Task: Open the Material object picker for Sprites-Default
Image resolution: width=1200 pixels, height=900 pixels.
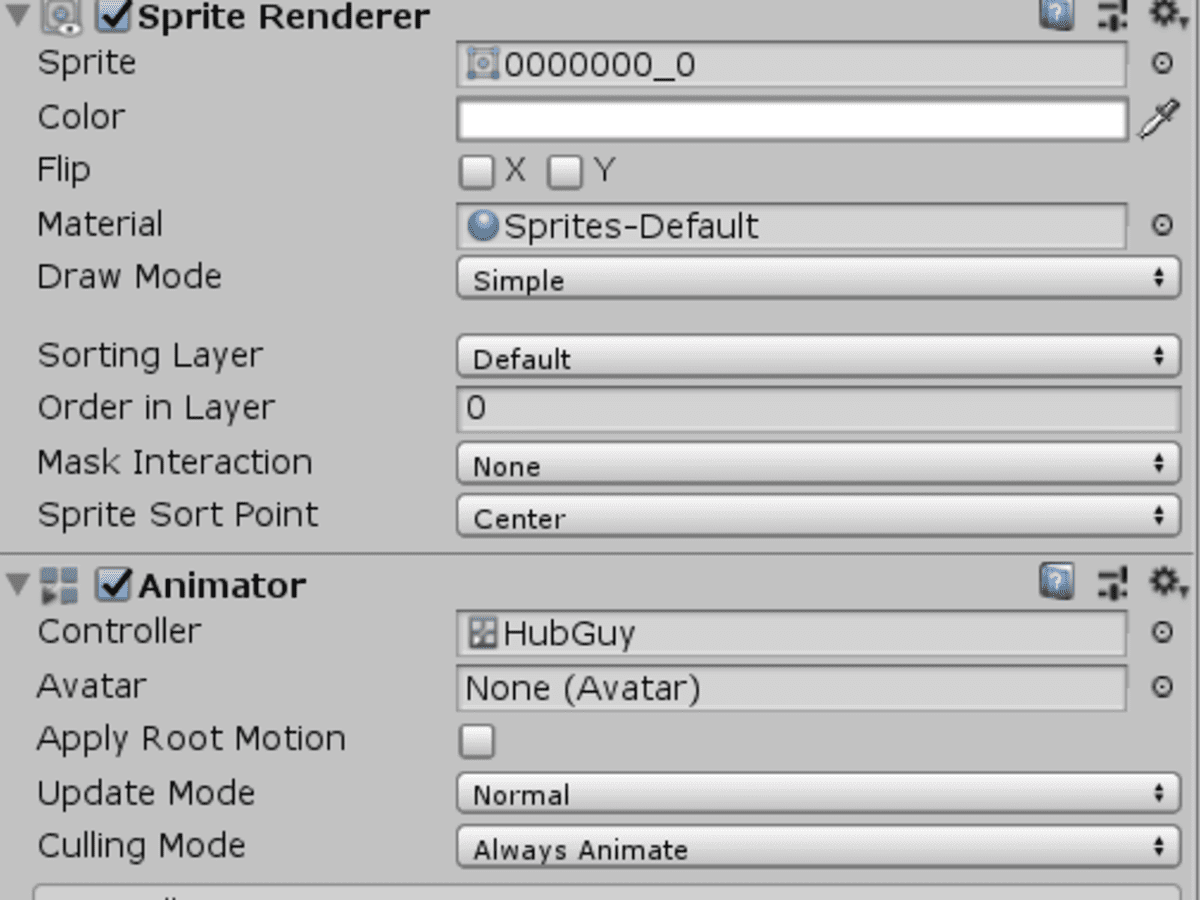Action: pyautogui.click(x=1163, y=226)
